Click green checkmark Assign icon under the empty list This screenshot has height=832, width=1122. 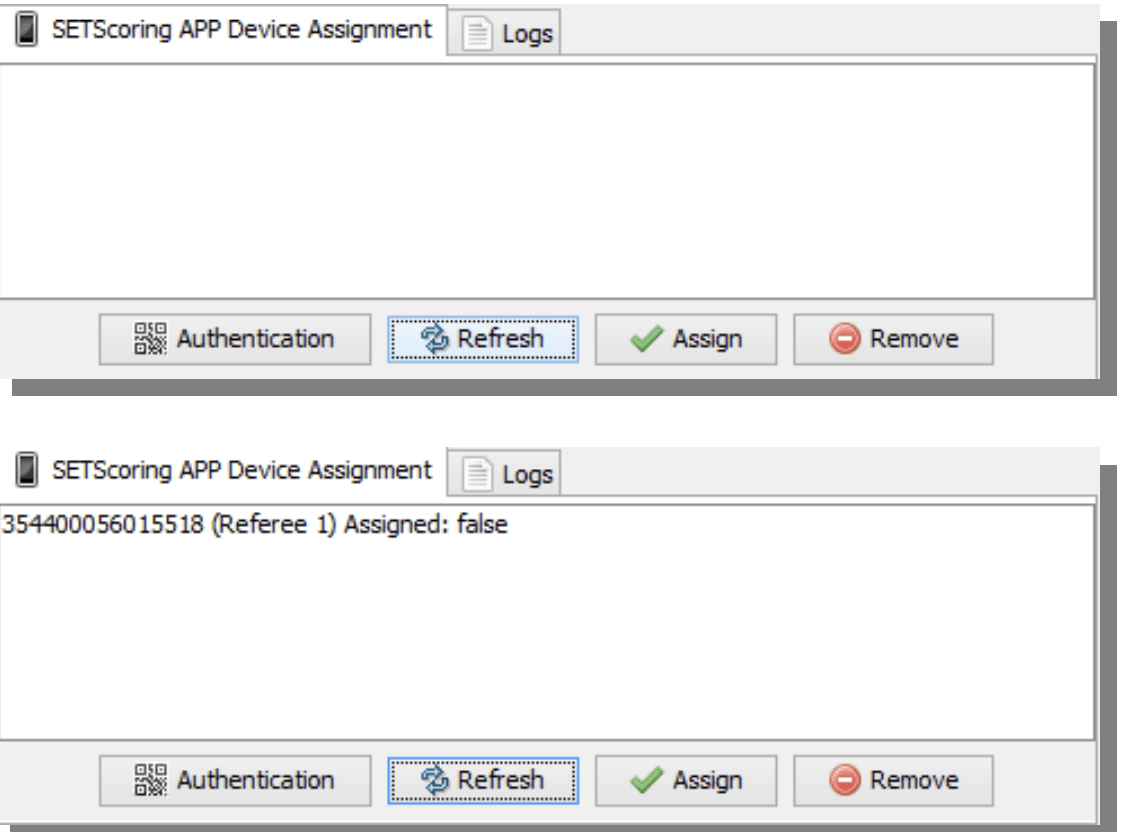pyautogui.click(x=646, y=339)
